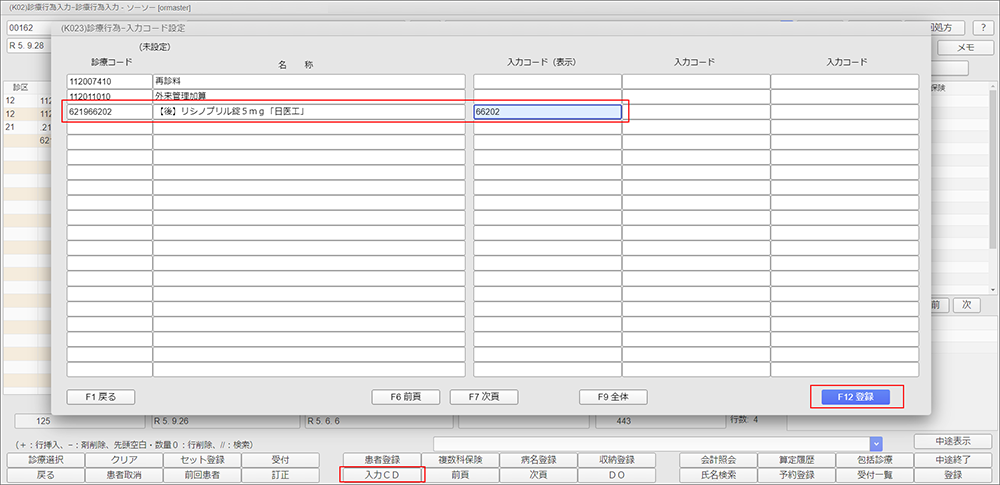The height and width of the screenshot is (485, 1000).
Task: Open the dropdown arrow beside 中途表示
Action: click(876, 442)
